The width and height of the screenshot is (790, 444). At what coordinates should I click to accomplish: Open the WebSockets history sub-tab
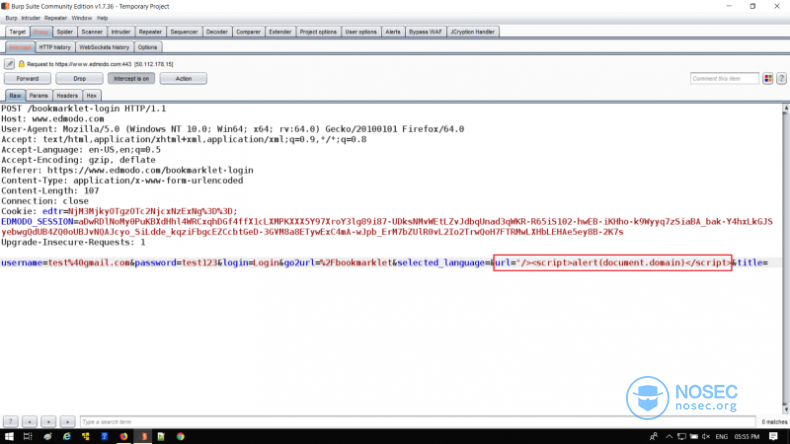pos(104,47)
